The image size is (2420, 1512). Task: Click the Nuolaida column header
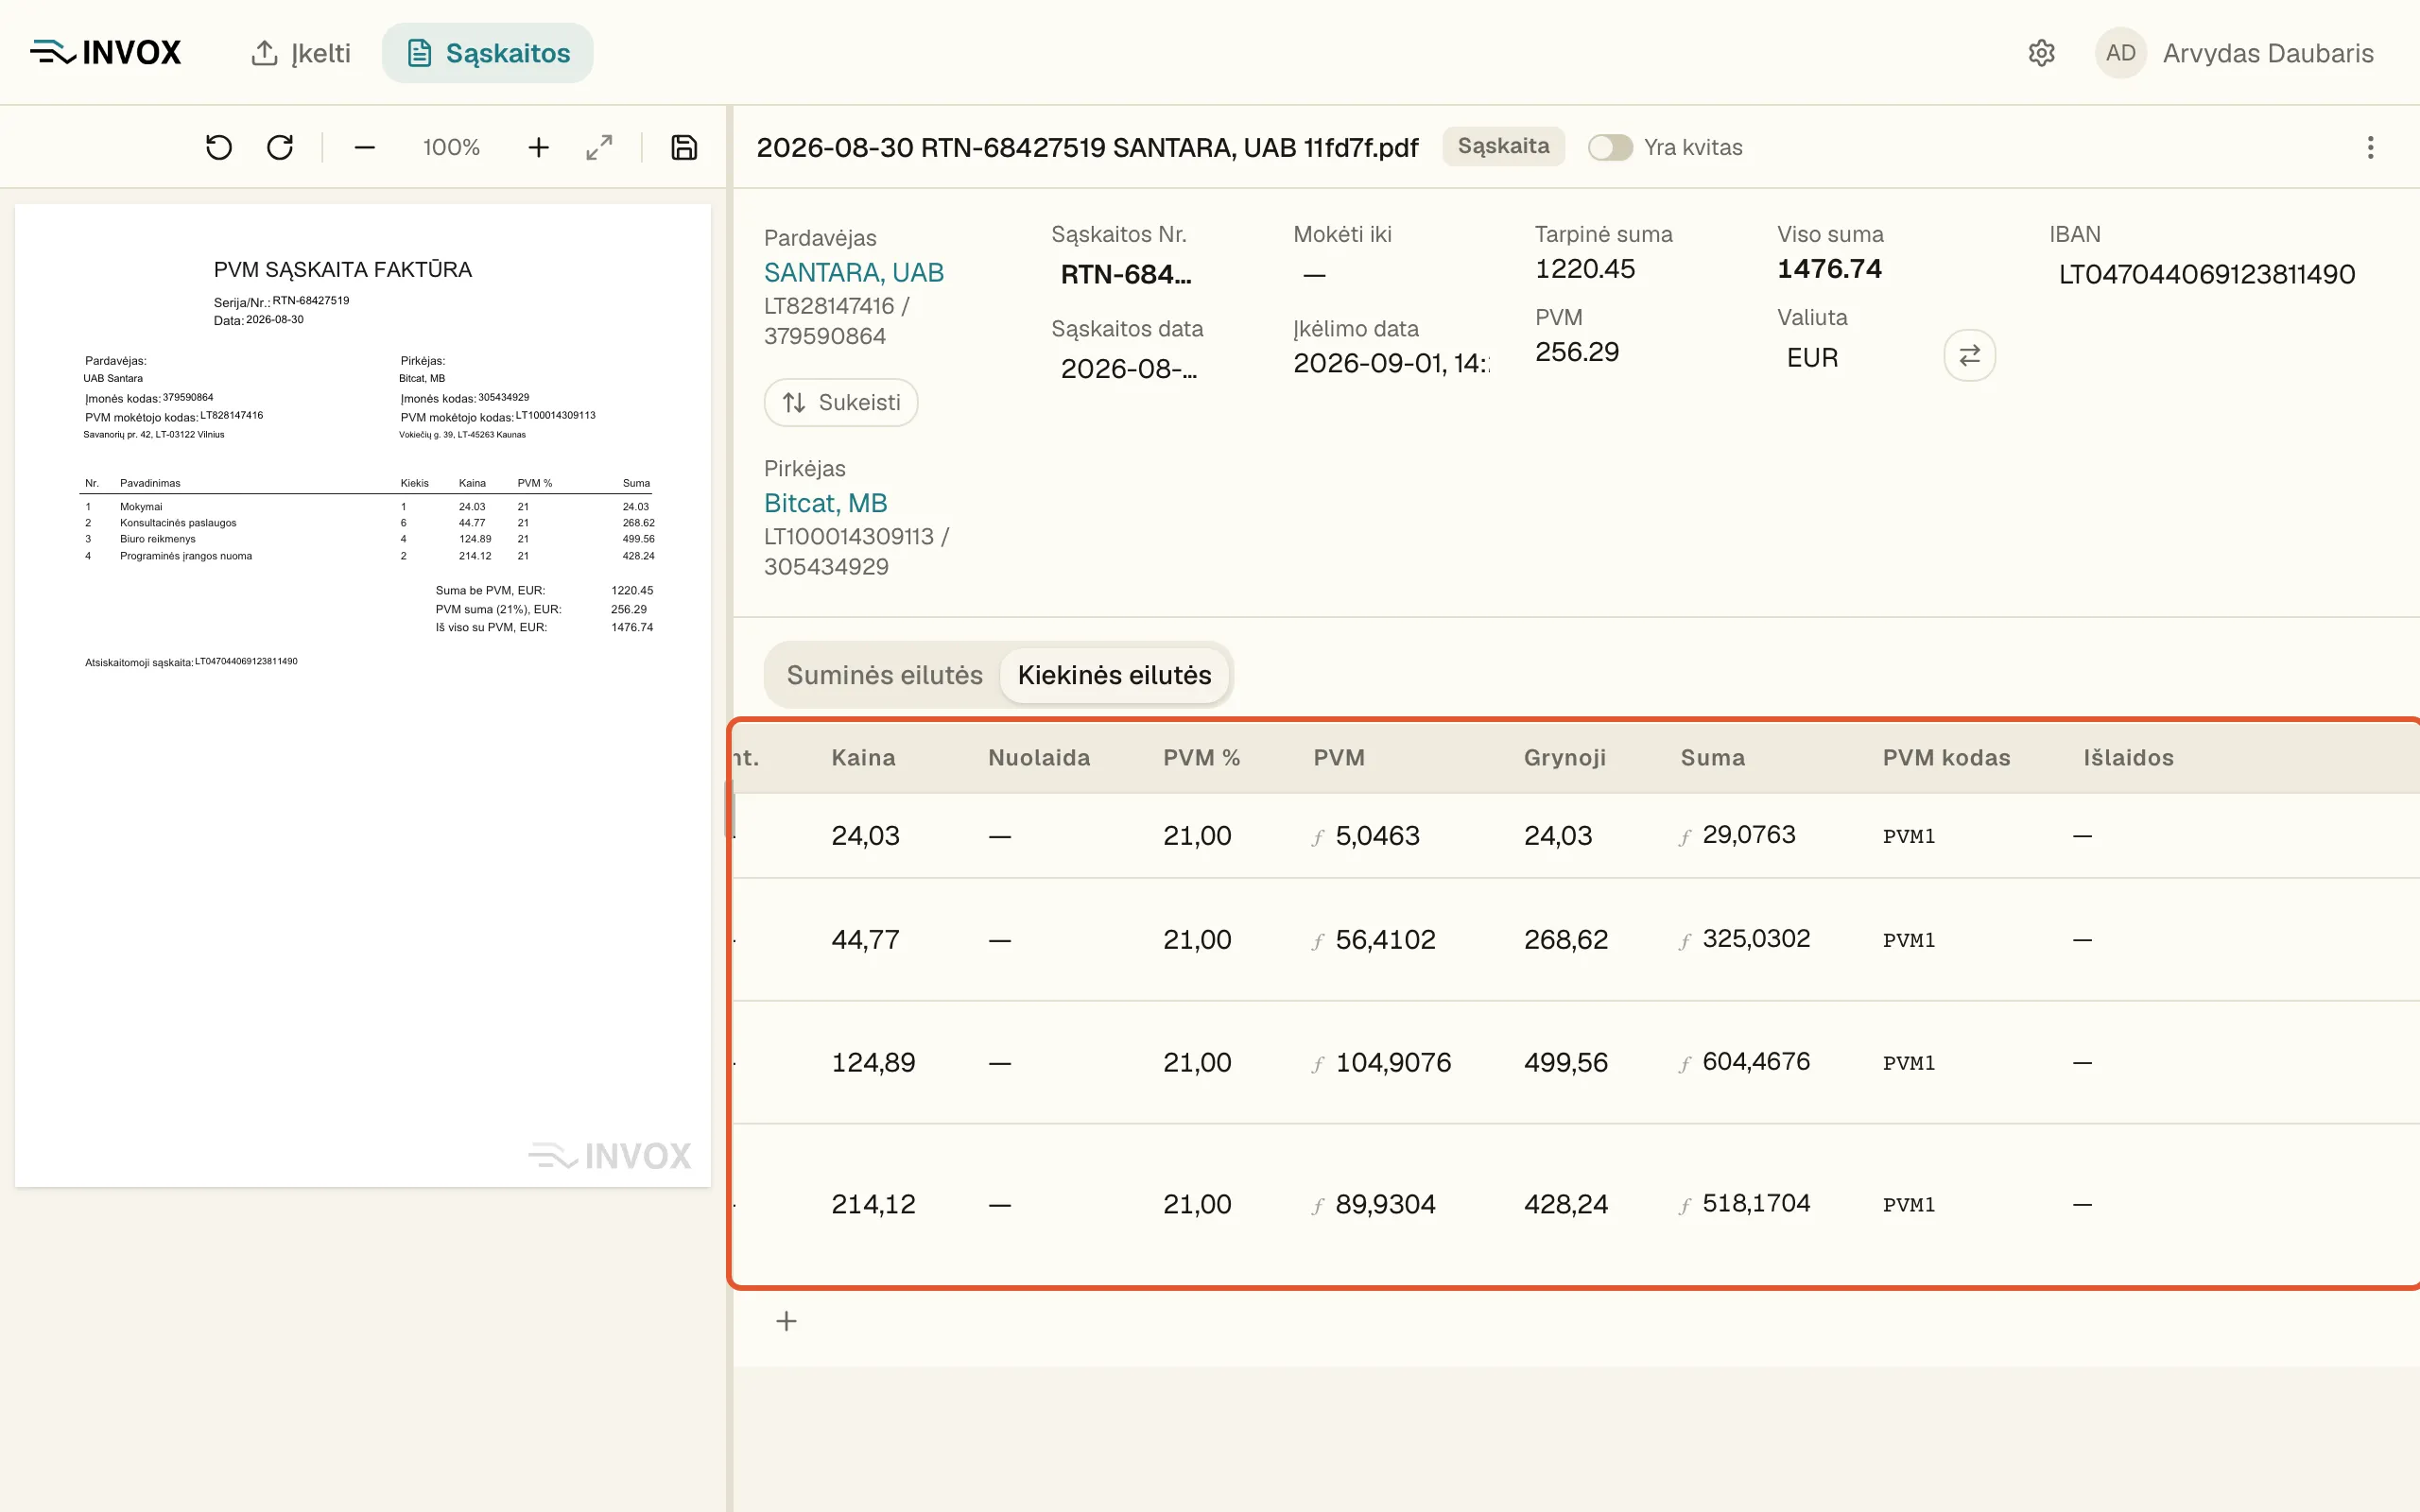(1039, 758)
